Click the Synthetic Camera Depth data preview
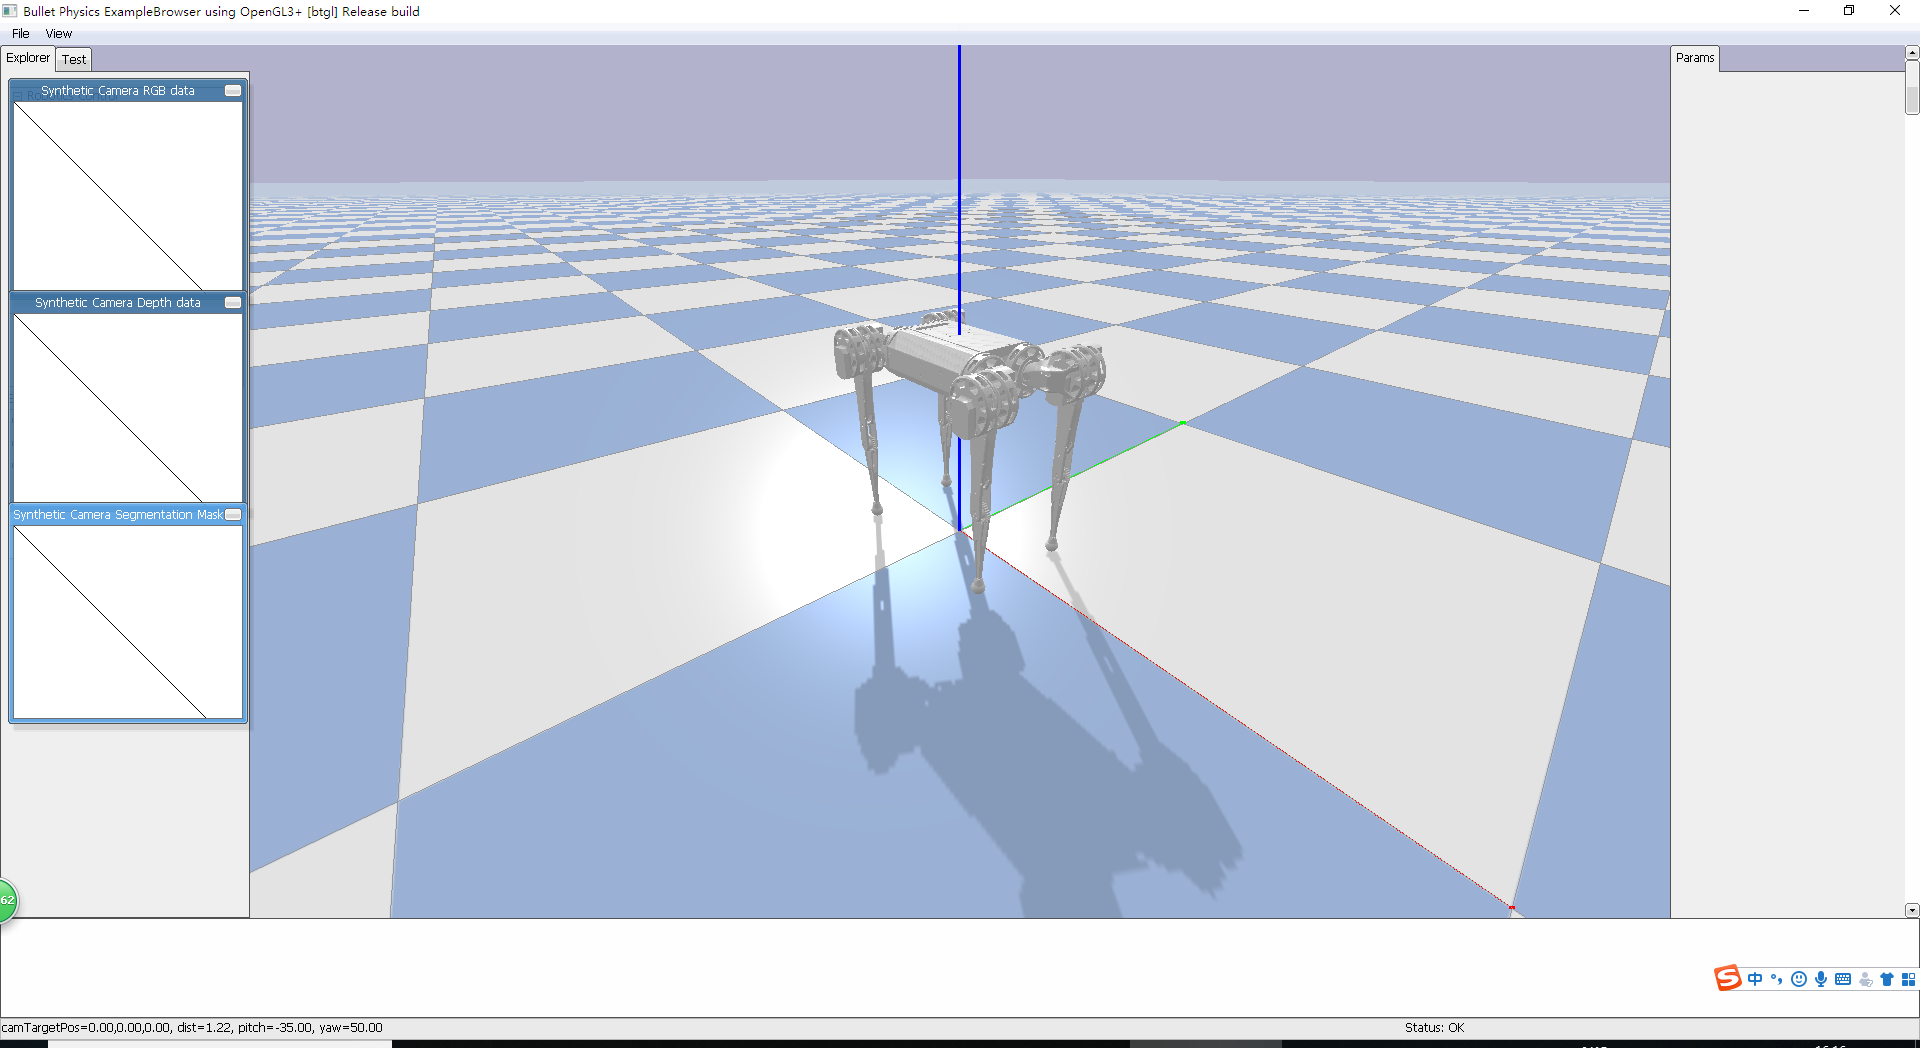 [128, 408]
